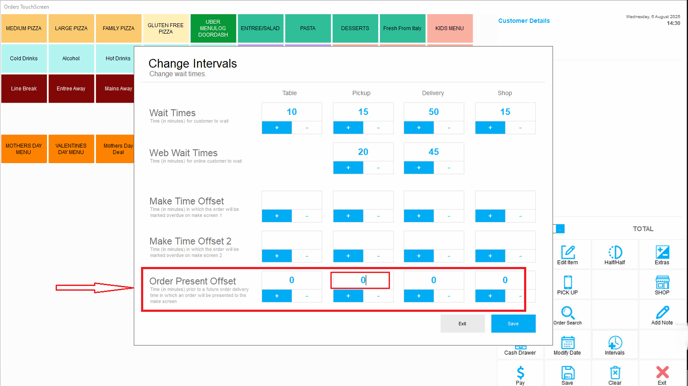The image size is (688, 386).
Task: Open the UBER MENULOG DOORDASH category
Action: tap(213, 28)
